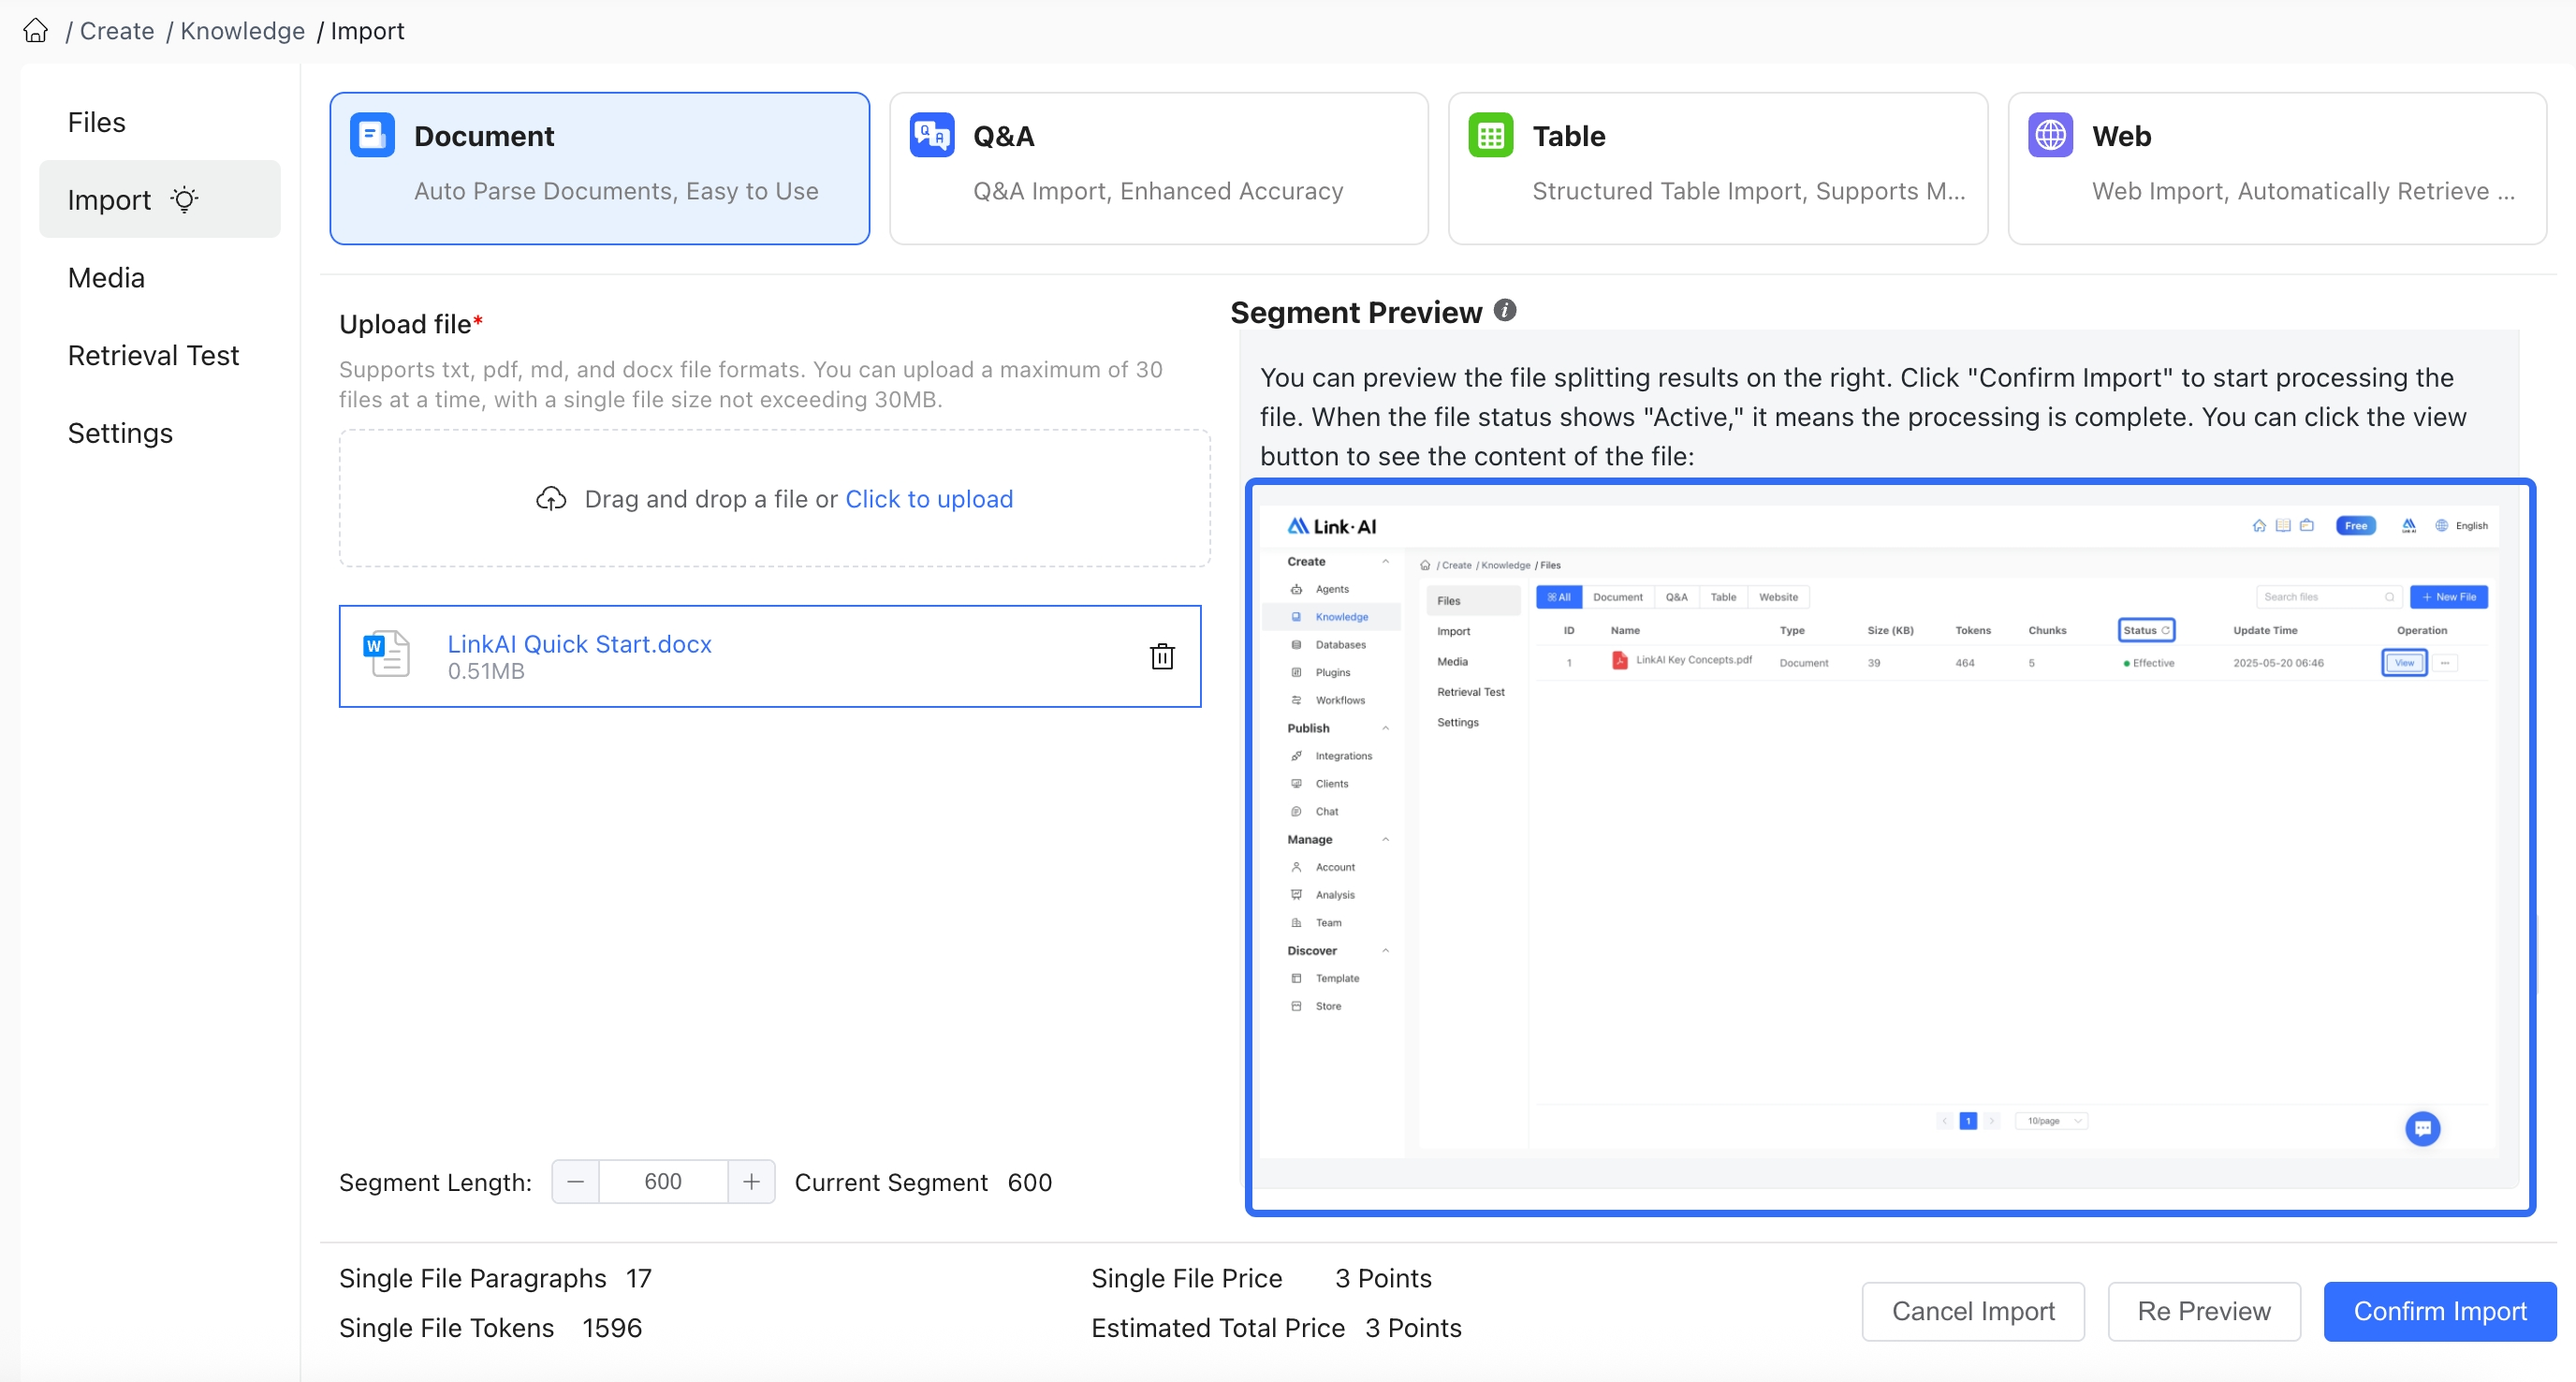Select Import in the sidebar
Viewport: 2576px width, 1382px height.
coord(160,200)
